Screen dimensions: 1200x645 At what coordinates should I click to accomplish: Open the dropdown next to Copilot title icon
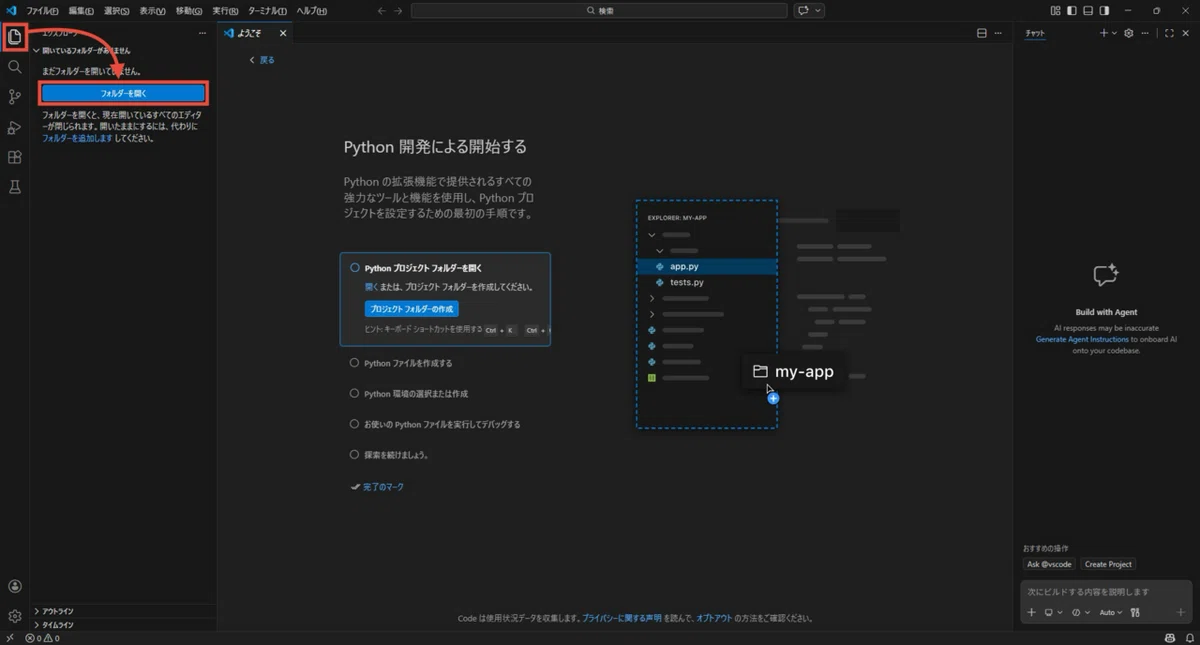pos(818,10)
